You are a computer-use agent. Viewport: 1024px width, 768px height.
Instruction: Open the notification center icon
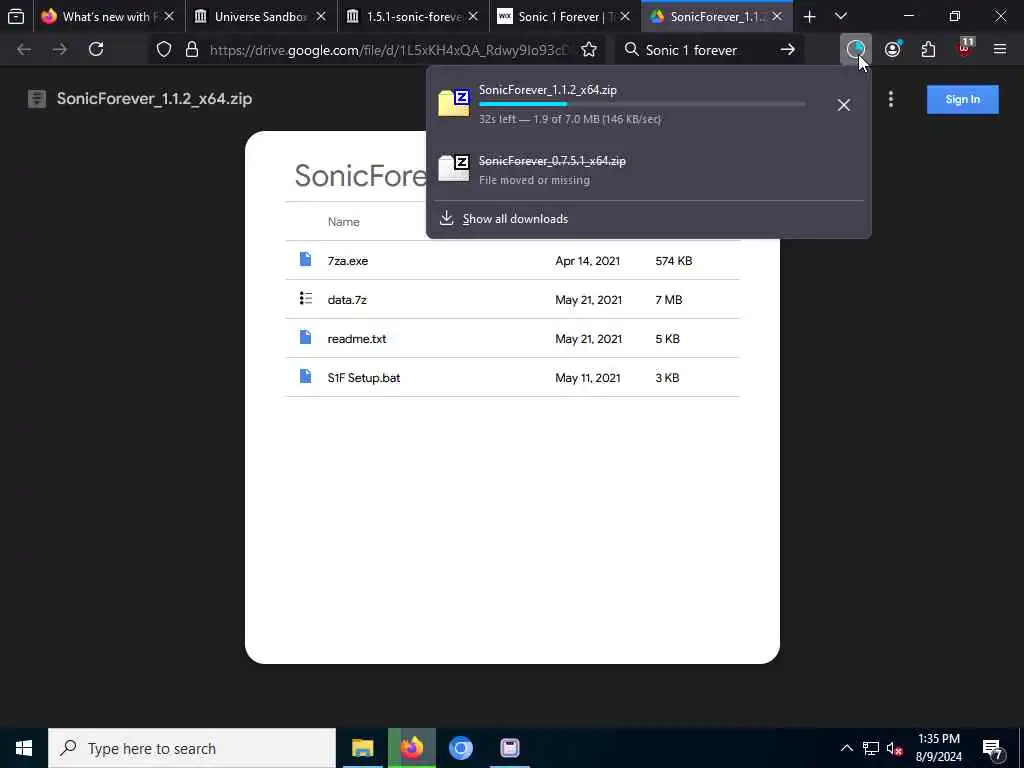click(993, 749)
